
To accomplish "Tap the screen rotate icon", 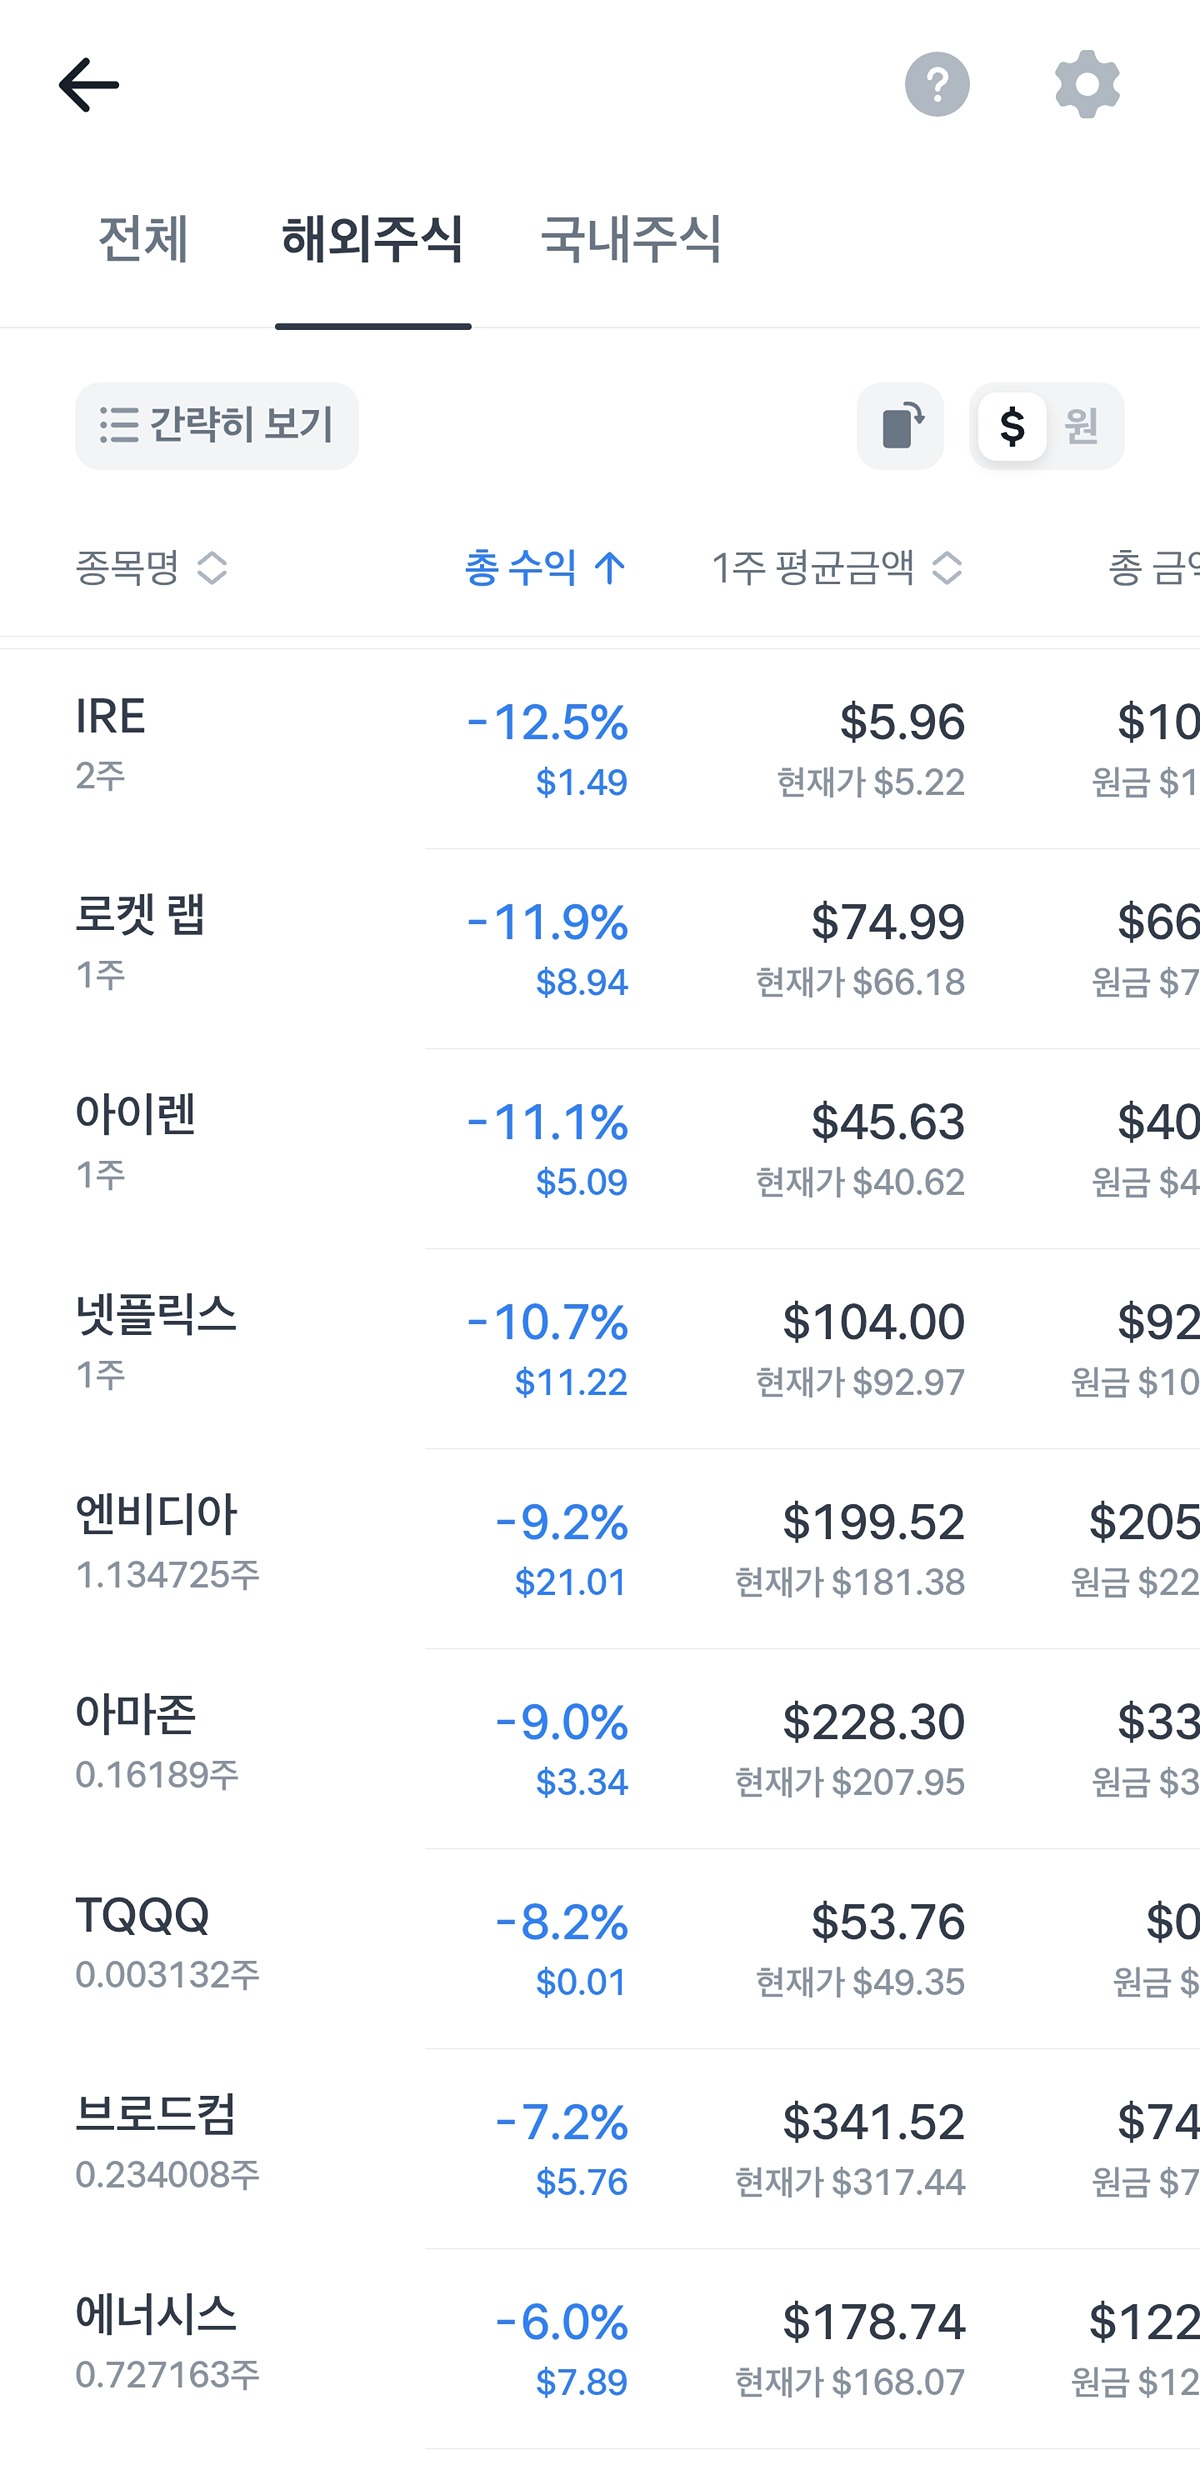I will (901, 426).
